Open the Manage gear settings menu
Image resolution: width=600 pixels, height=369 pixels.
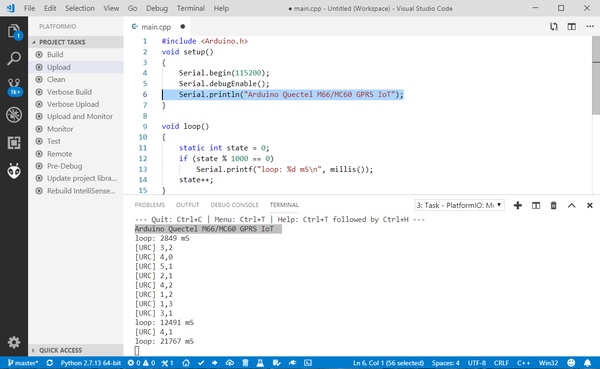14,342
